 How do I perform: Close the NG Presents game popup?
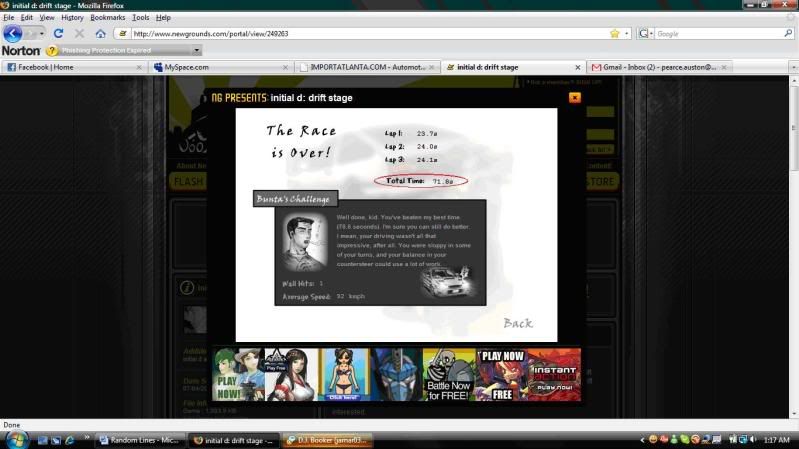coord(574,98)
